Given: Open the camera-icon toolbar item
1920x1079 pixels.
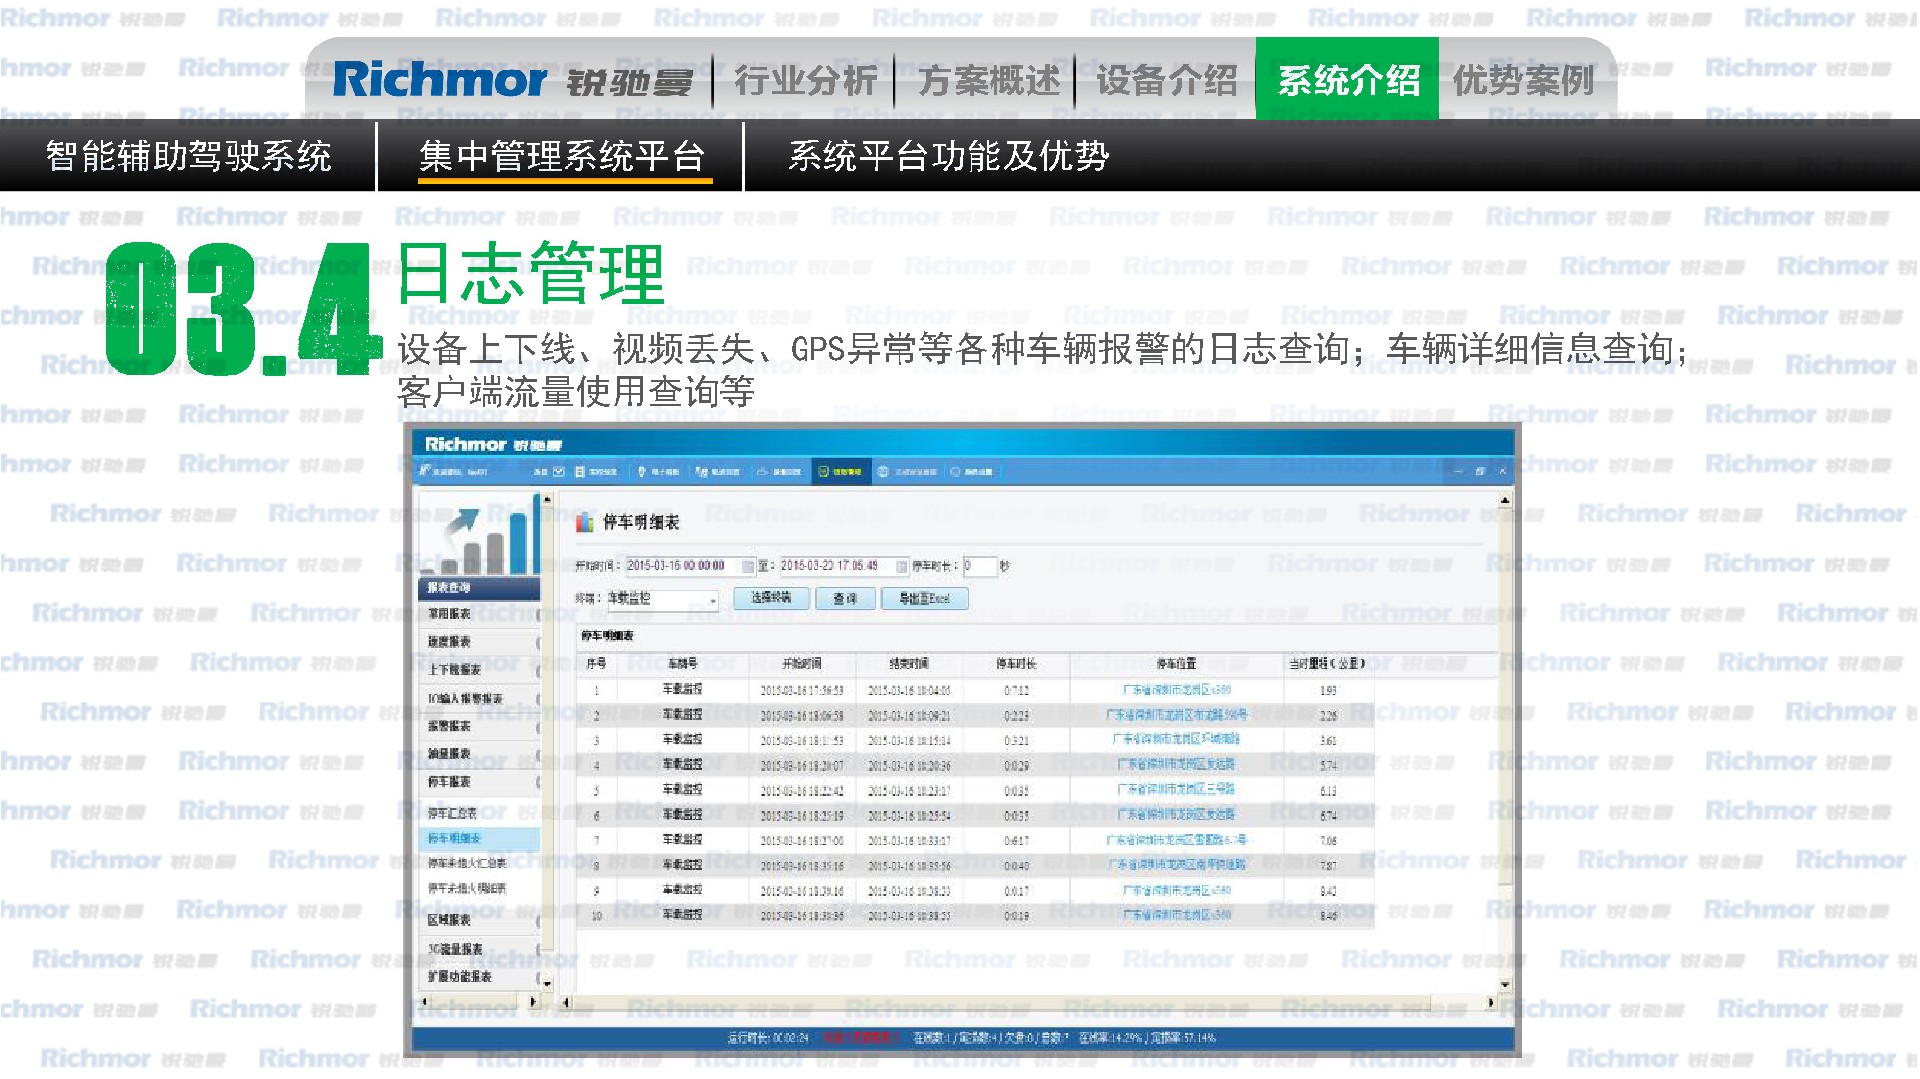Looking at the screenshot, I should point(779,471).
